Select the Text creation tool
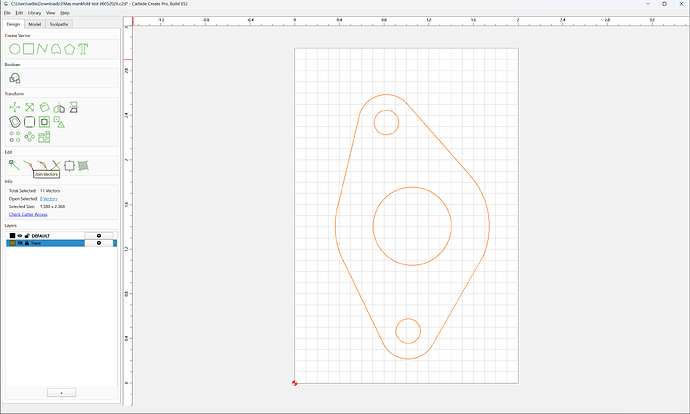Screen dimensions: 690x414 [x=83, y=49]
